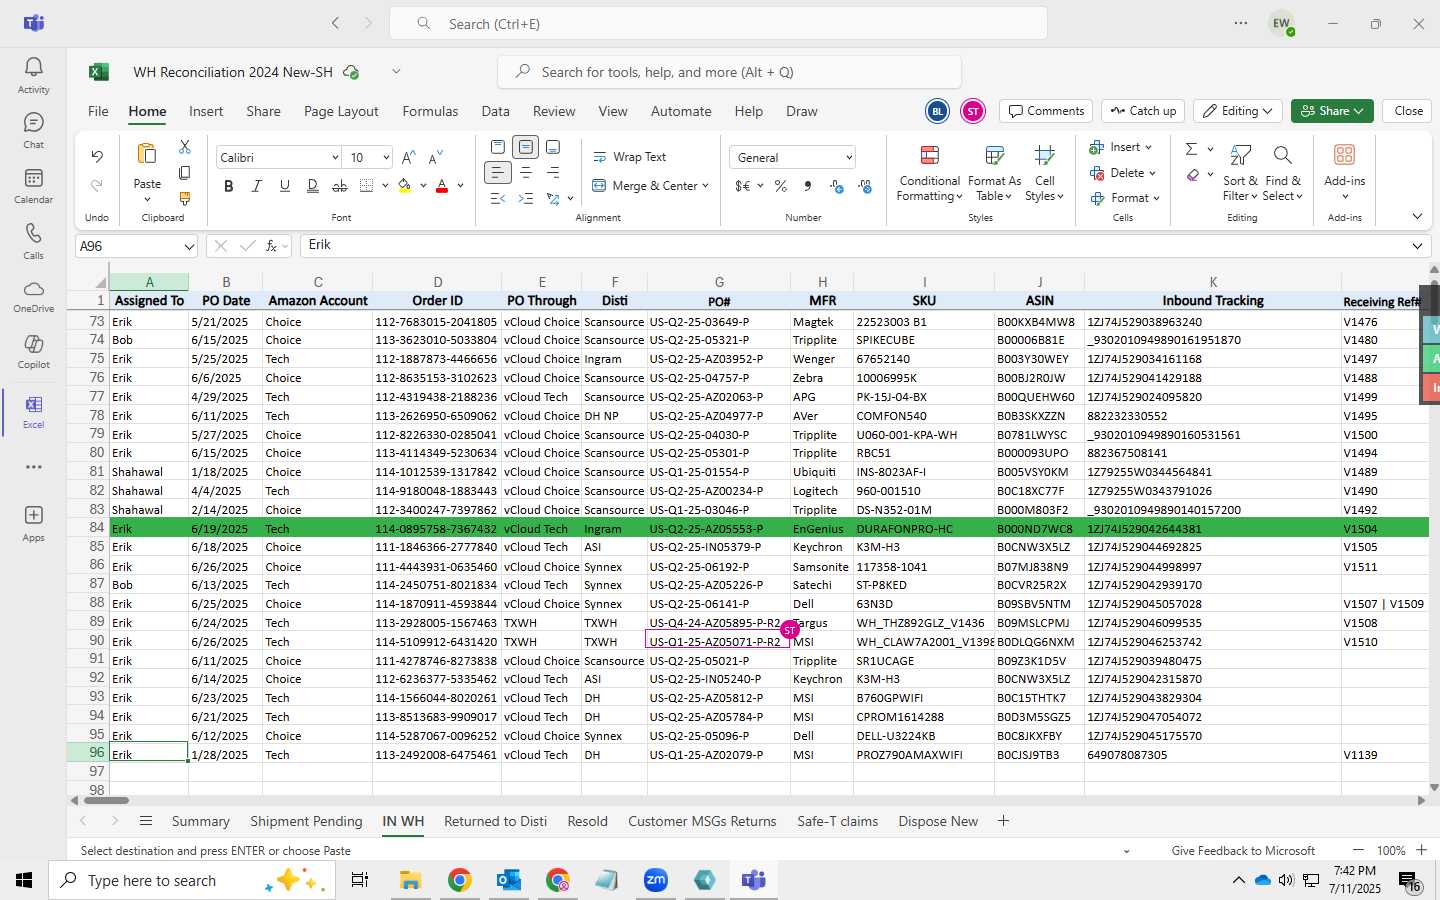This screenshot has width=1440, height=900.
Task: Click the Catch up button
Action: tap(1142, 111)
